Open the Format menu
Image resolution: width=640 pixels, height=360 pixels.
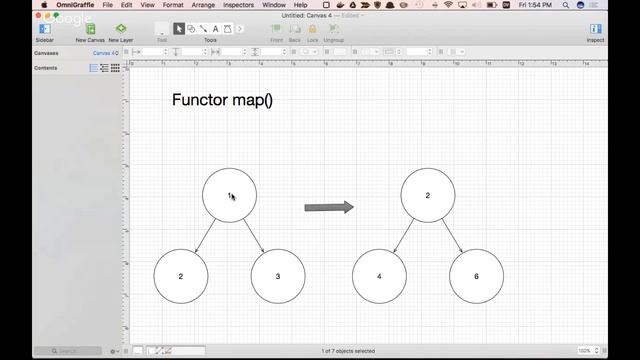173,5
